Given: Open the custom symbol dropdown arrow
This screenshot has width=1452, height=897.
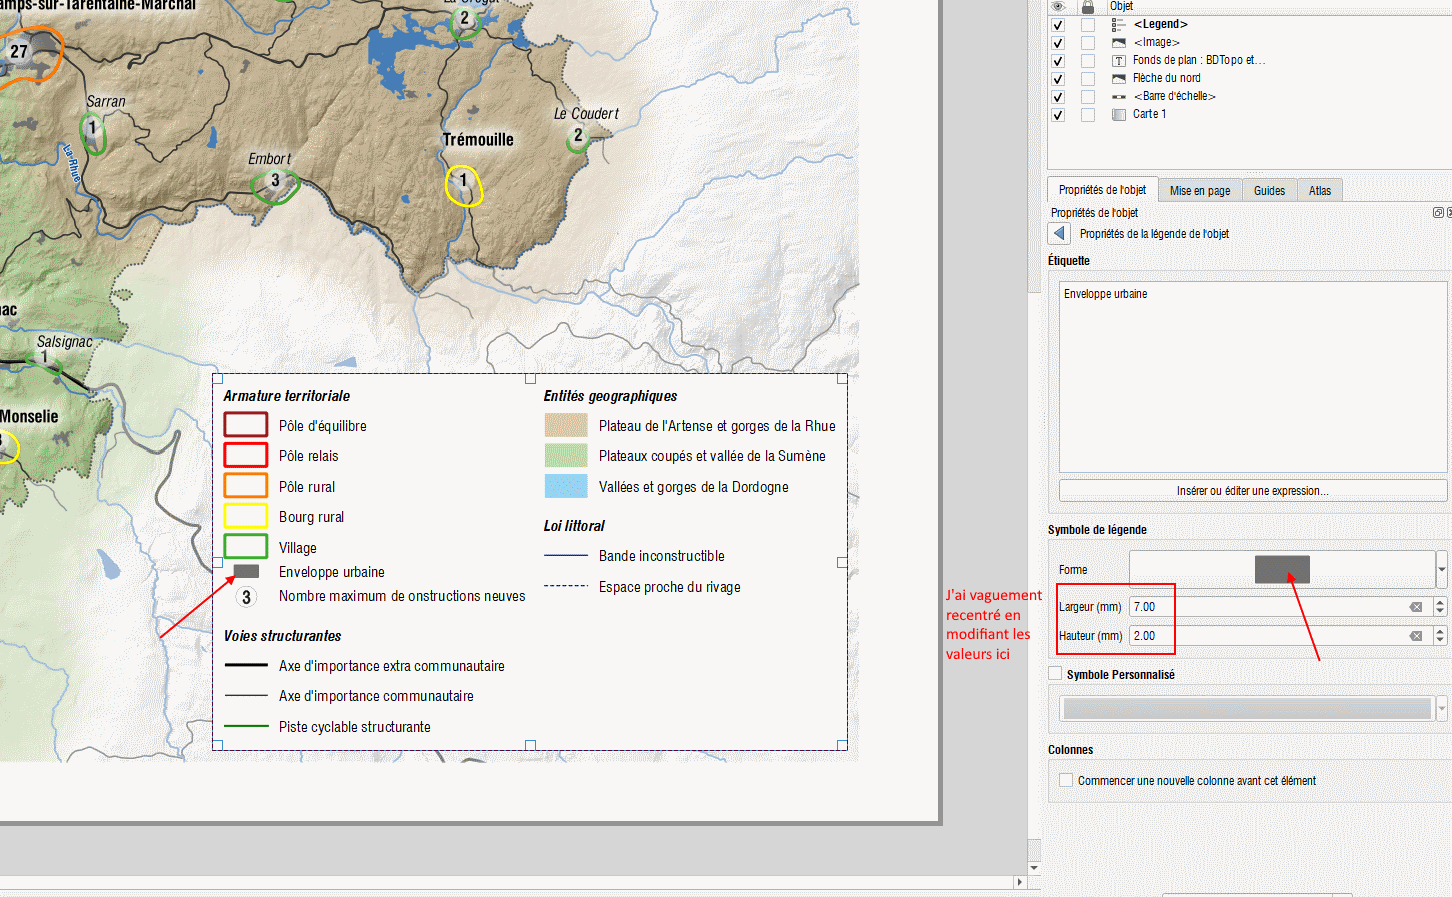Looking at the screenshot, I should point(1442,708).
